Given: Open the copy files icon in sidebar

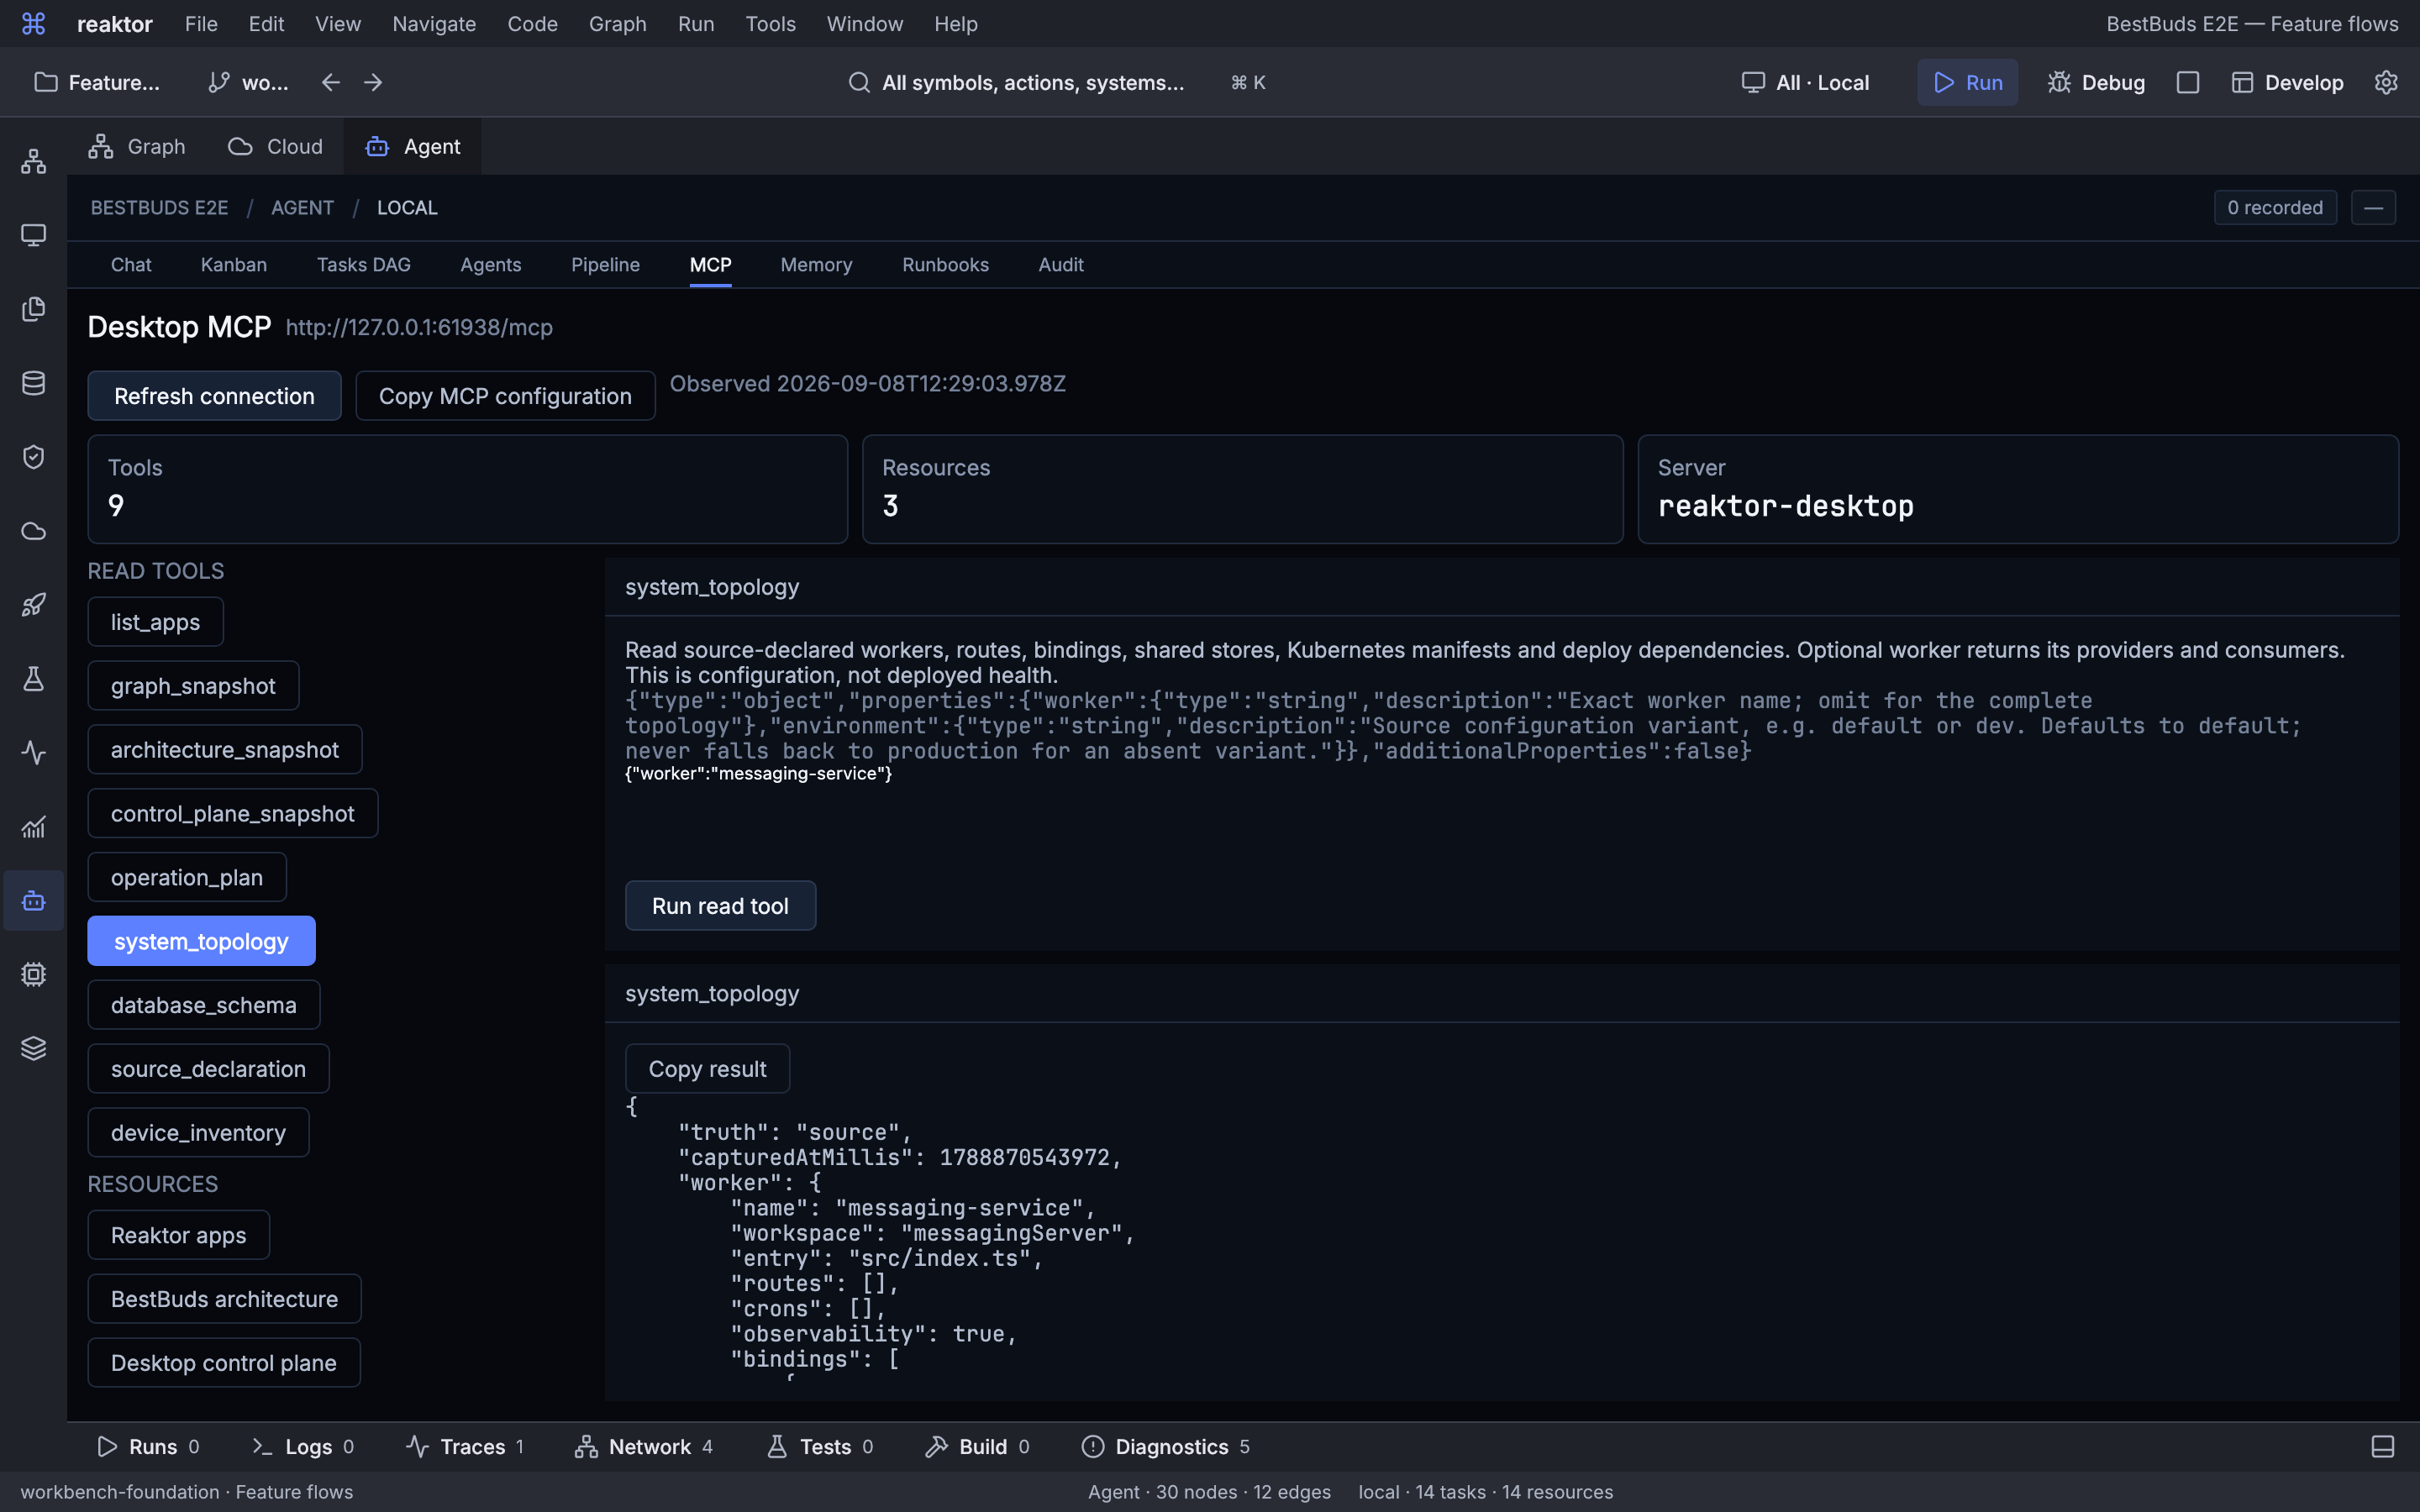Looking at the screenshot, I should [34, 309].
